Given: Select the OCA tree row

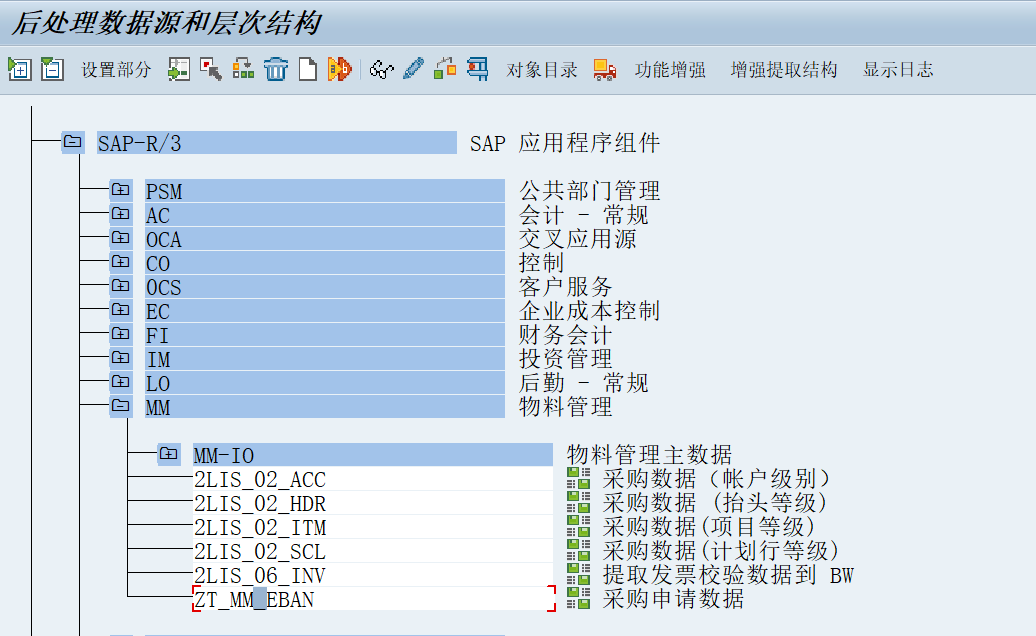Looking at the screenshot, I should [x=325, y=239].
